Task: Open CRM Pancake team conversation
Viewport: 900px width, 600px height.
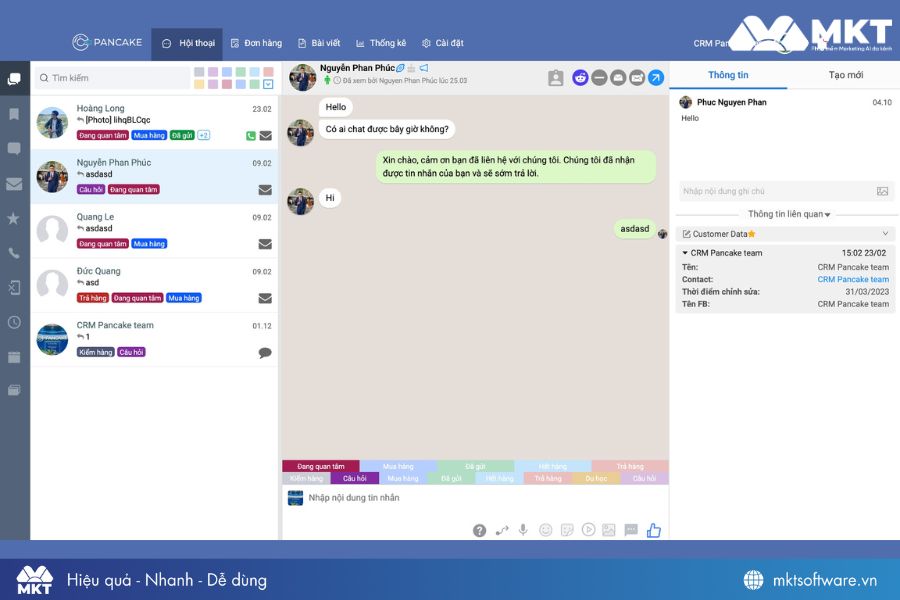Action: 154,339
